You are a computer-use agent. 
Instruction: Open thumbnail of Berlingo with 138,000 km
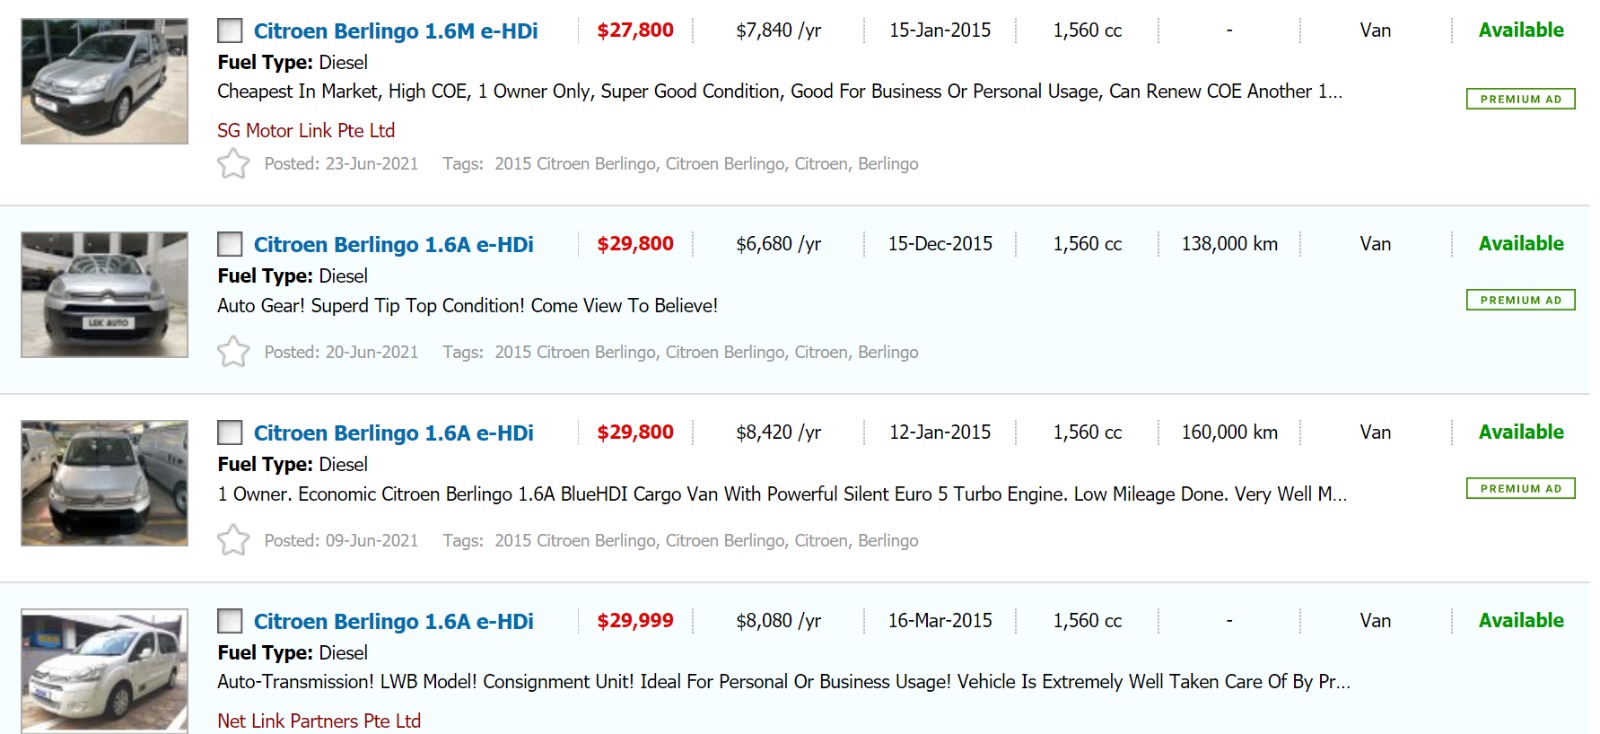click(105, 295)
